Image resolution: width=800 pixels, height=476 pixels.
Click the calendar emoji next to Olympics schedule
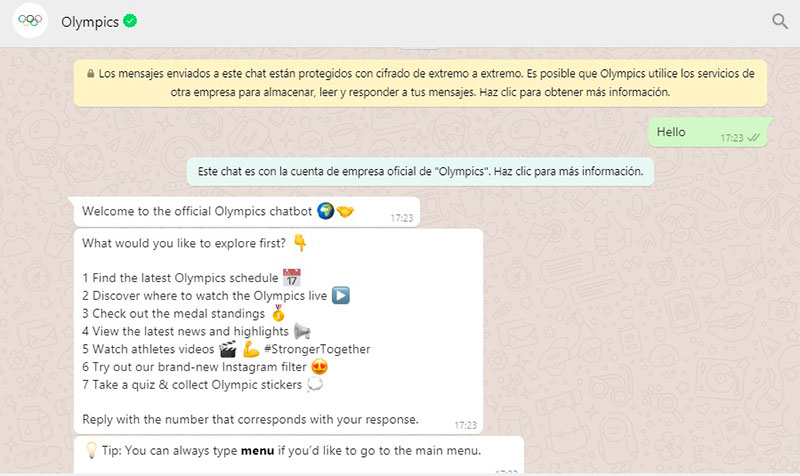(x=291, y=278)
